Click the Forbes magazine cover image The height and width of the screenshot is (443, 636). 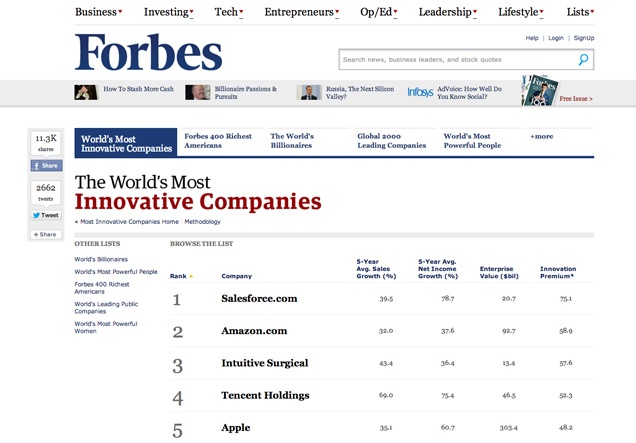(538, 91)
